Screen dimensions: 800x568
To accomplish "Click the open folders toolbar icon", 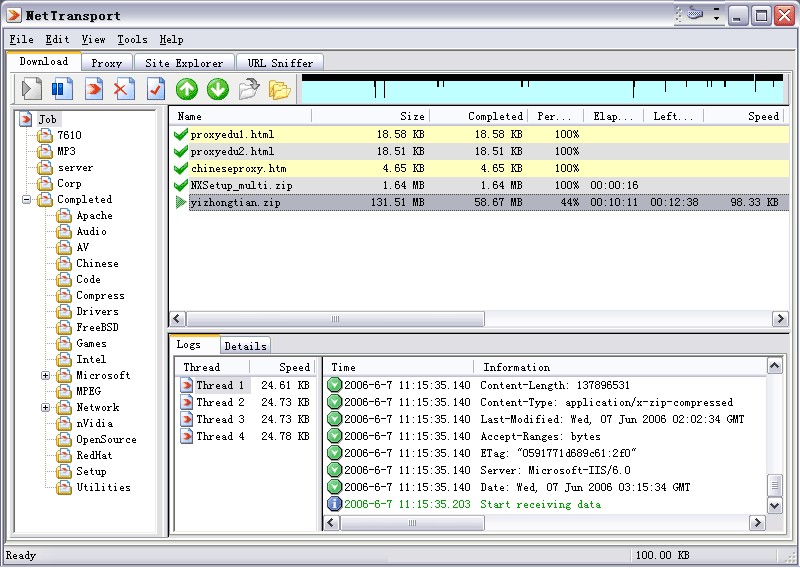I will click(279, 90).
